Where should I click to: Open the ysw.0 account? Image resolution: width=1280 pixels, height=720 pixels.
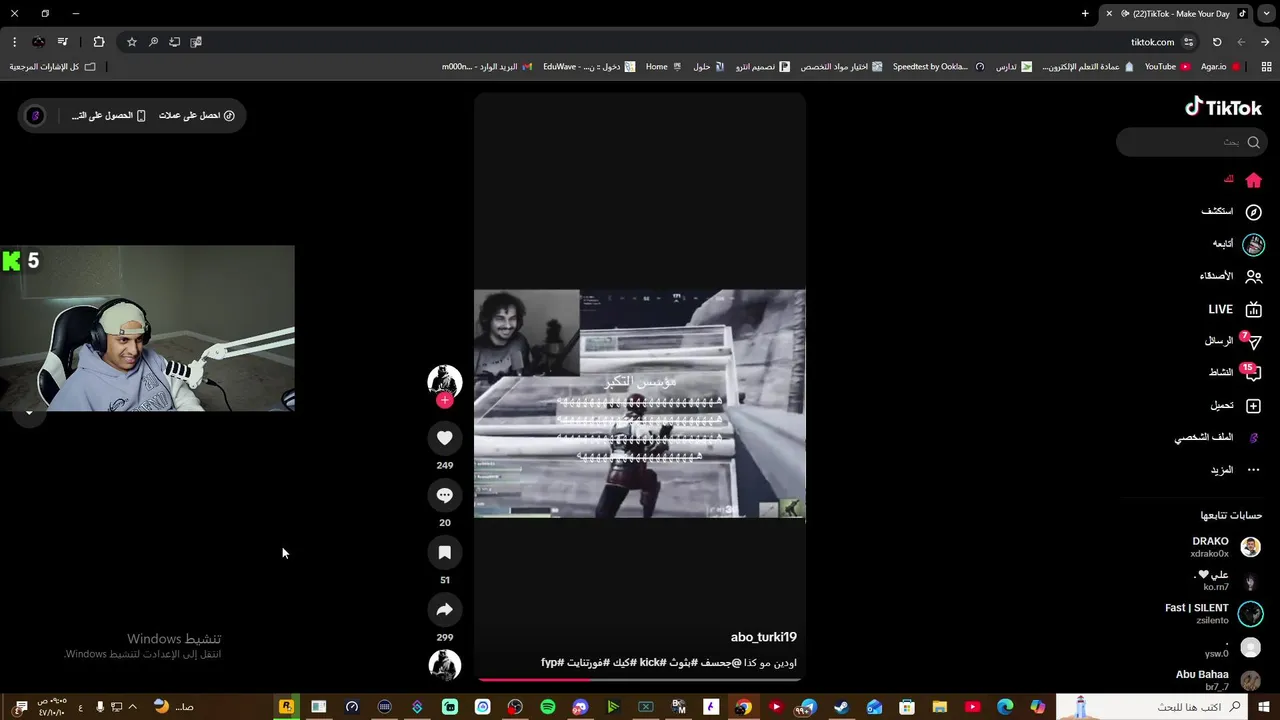tap(1232, 648)
